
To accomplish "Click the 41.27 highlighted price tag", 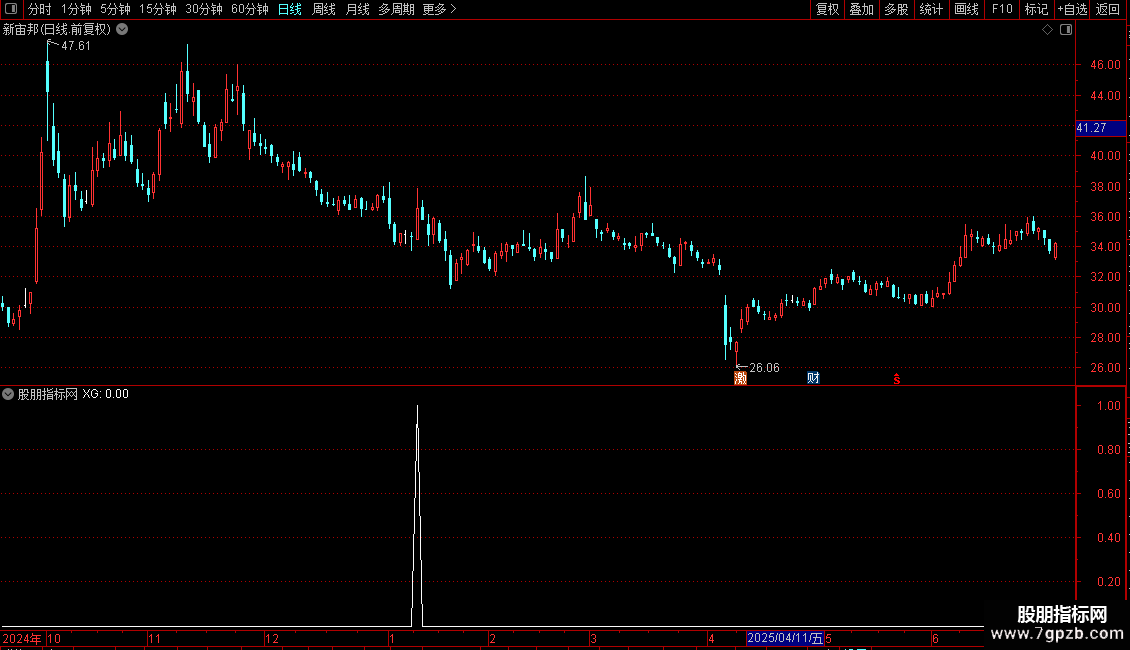I will pos(1100,128).
